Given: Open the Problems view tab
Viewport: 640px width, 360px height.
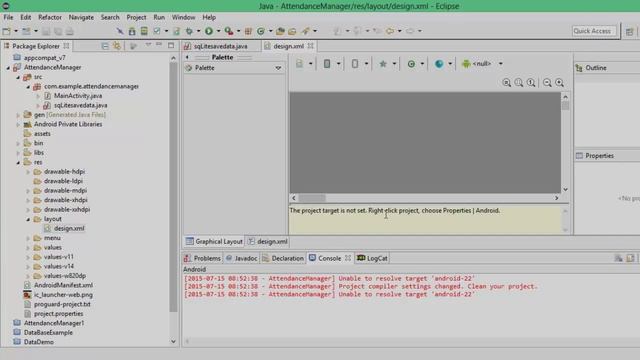Looking at the screenshot, I should point(202,258).
